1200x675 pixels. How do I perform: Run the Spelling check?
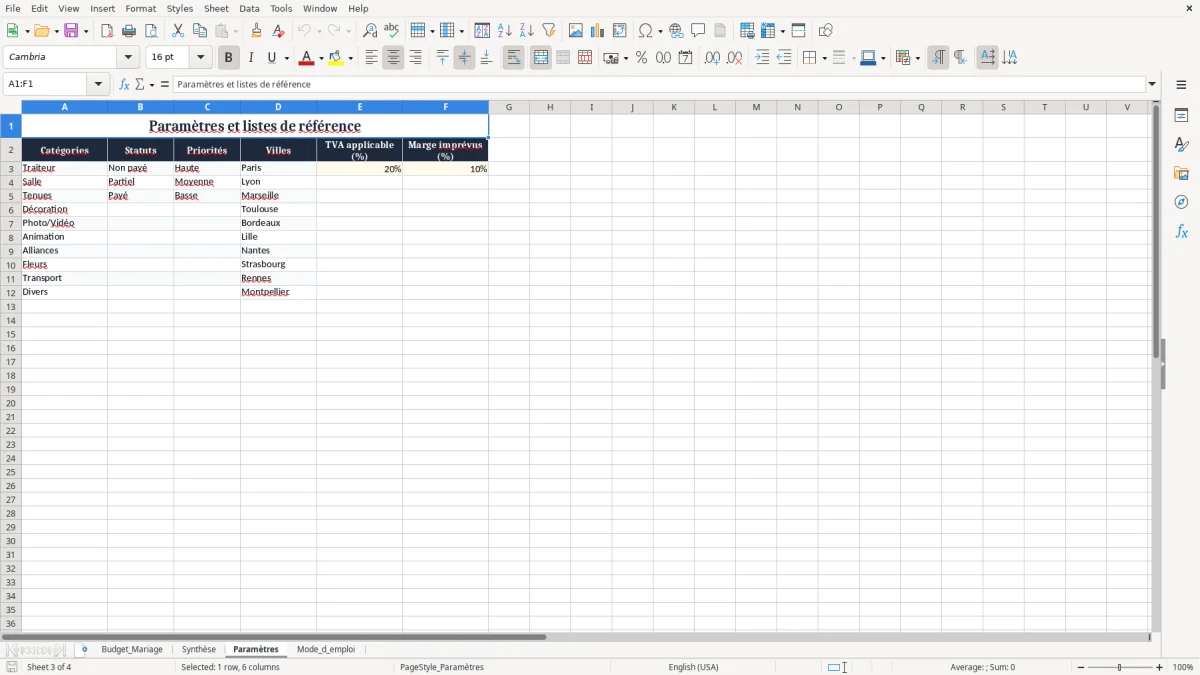(392, 31)
